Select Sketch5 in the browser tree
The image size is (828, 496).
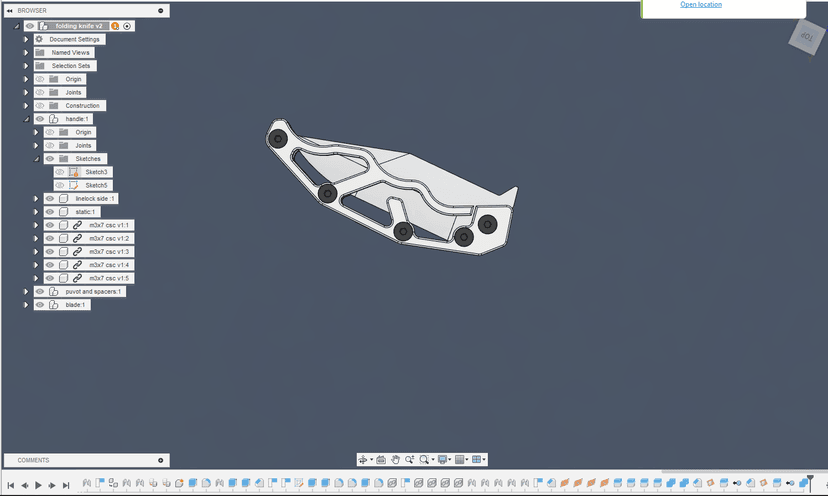[x=96, y=185]
